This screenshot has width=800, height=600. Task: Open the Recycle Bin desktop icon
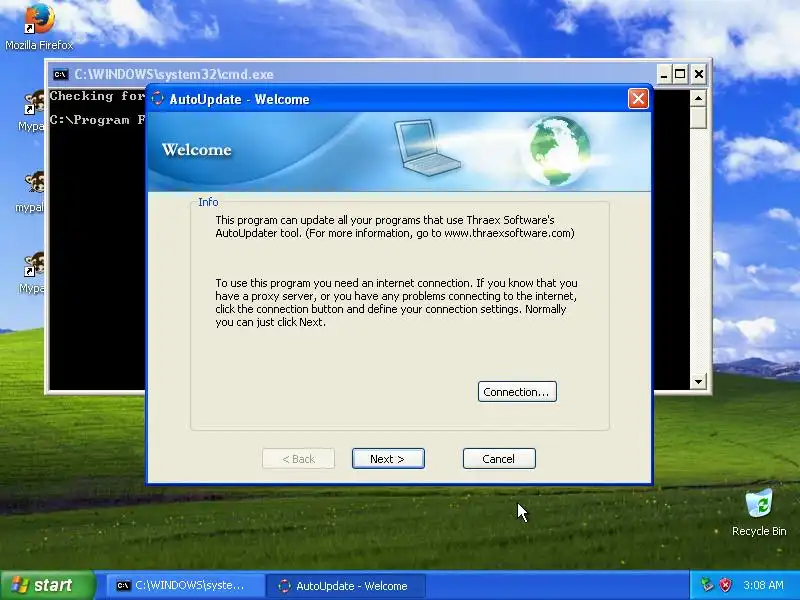pyautogui.click(x=759, y=513)
